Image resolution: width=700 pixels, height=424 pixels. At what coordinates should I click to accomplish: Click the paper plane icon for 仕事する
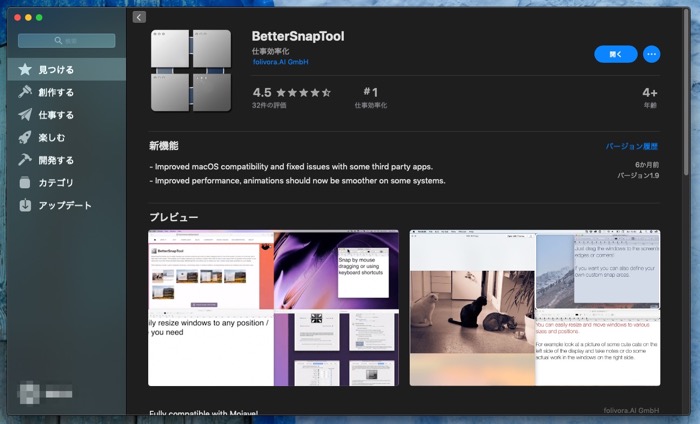pos(25,115)
